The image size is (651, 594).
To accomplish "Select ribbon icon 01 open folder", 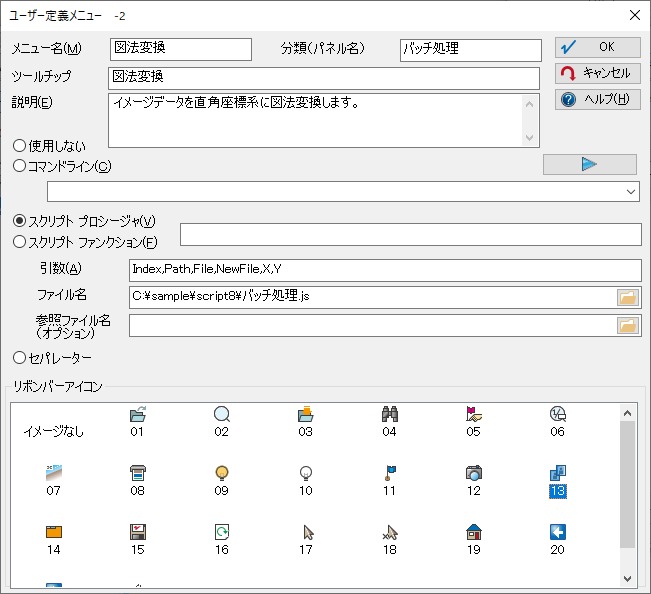I will click(x=137, y=421).
